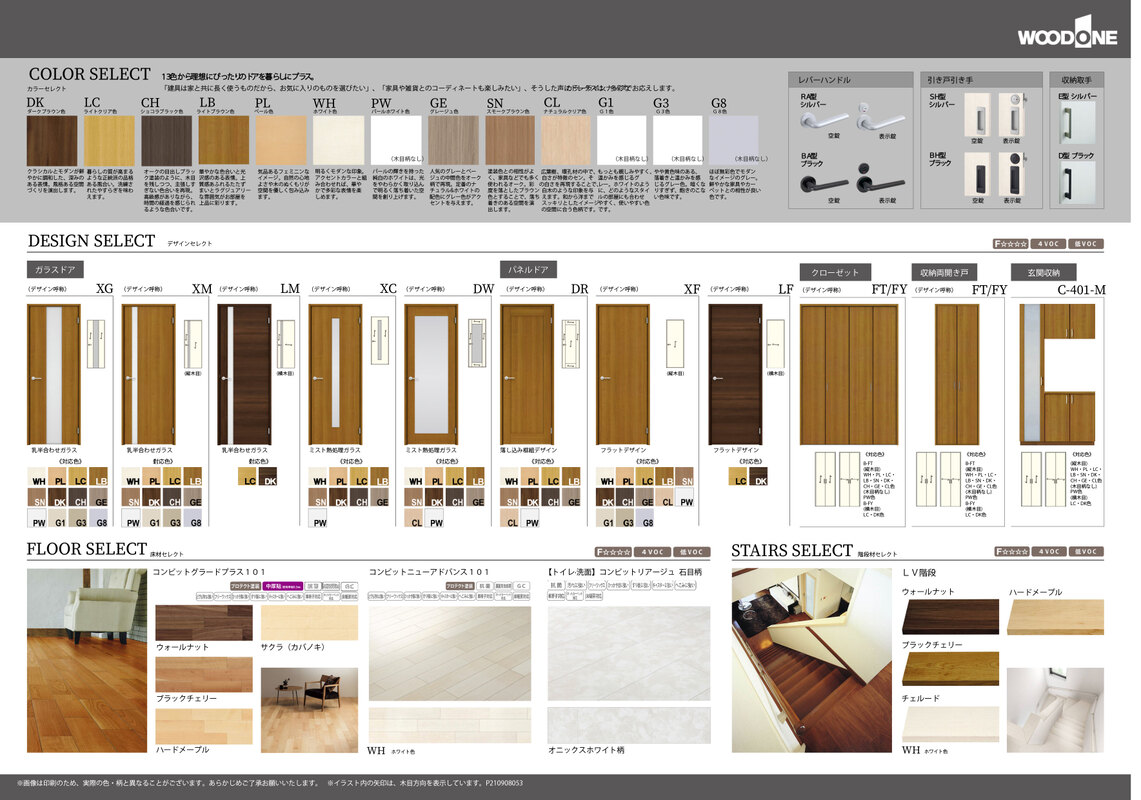Click the クローゼット category label
1141x800 pixels.
tap(835, 272)
